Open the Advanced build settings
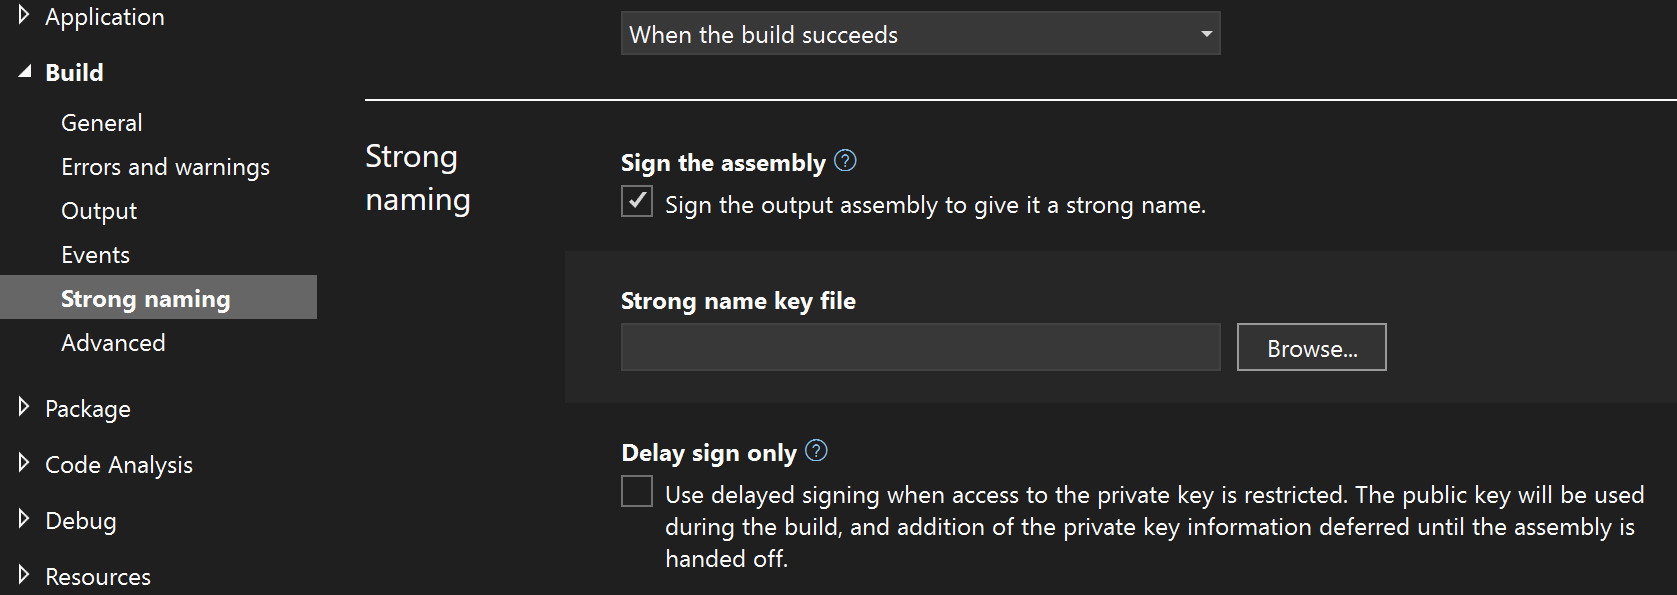 (x=113, y=342)
